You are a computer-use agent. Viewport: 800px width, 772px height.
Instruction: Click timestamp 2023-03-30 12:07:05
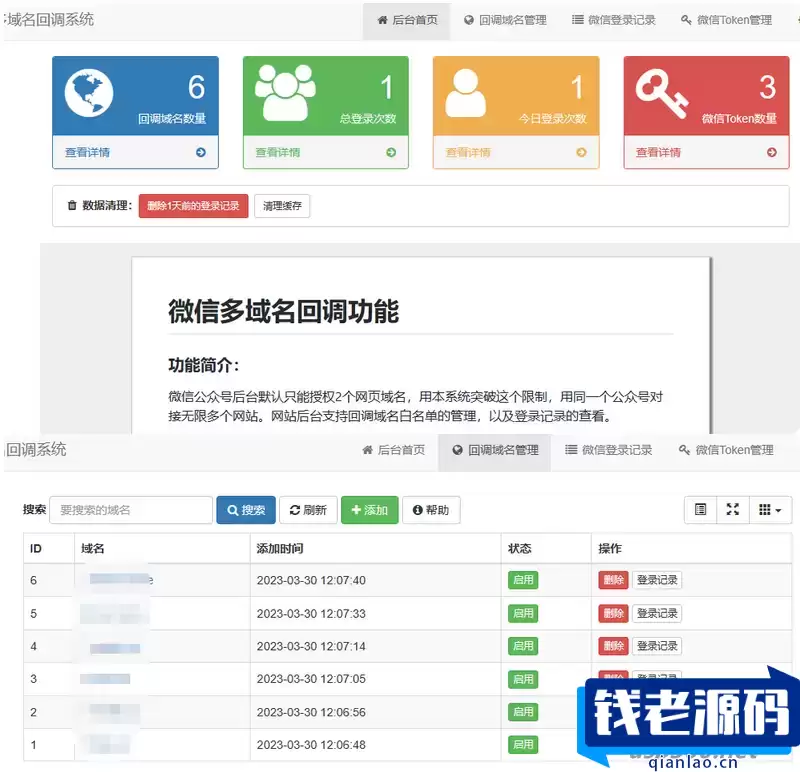(311, 679)
